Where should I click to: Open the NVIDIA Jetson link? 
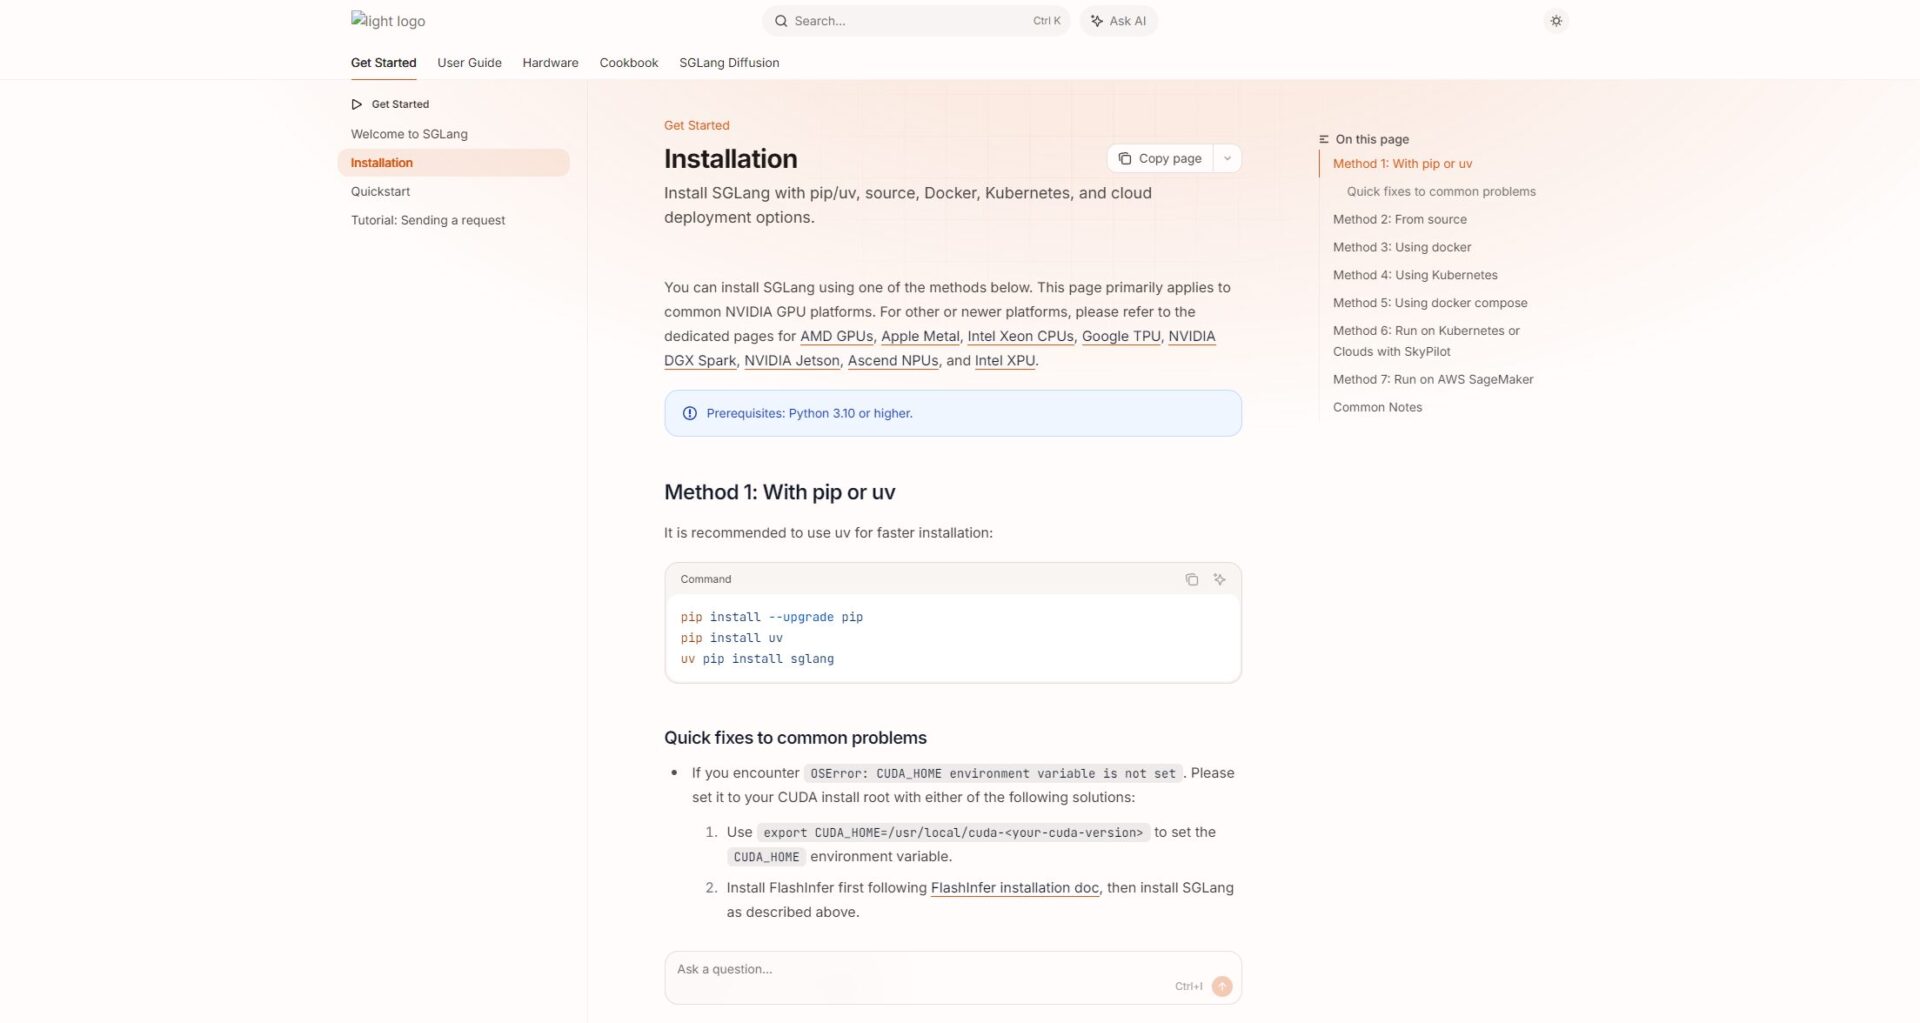[792, 361]
